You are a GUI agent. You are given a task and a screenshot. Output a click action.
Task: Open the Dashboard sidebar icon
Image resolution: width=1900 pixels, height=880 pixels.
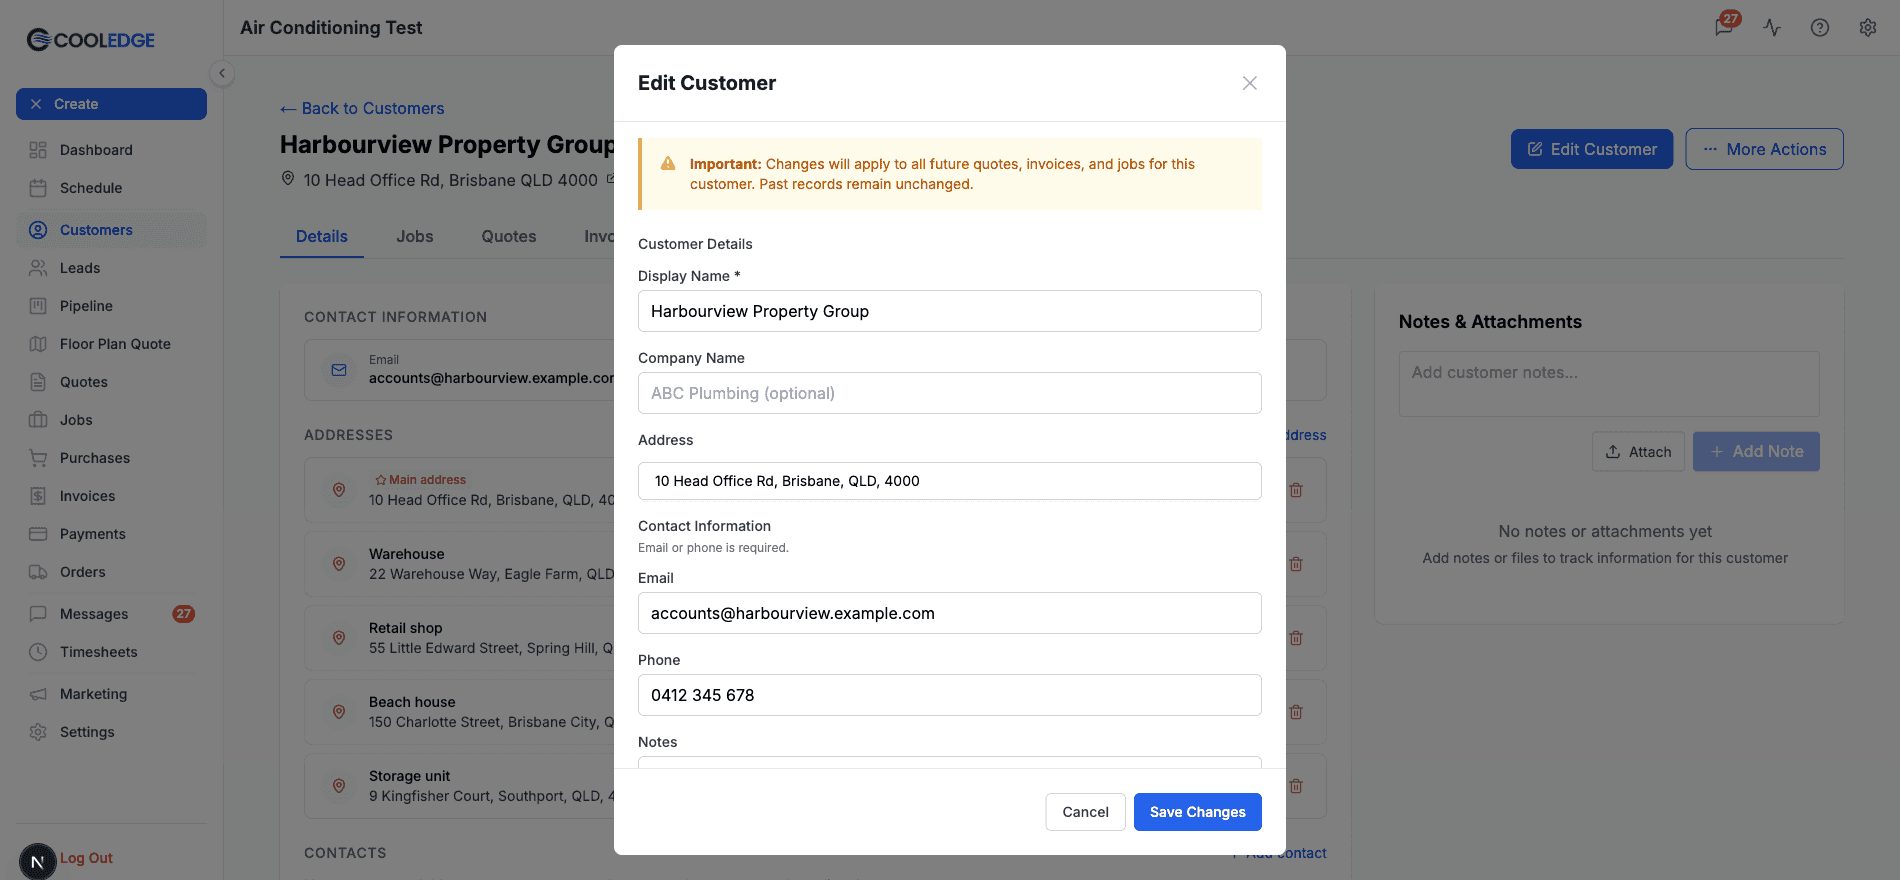[x=38, y=150]
